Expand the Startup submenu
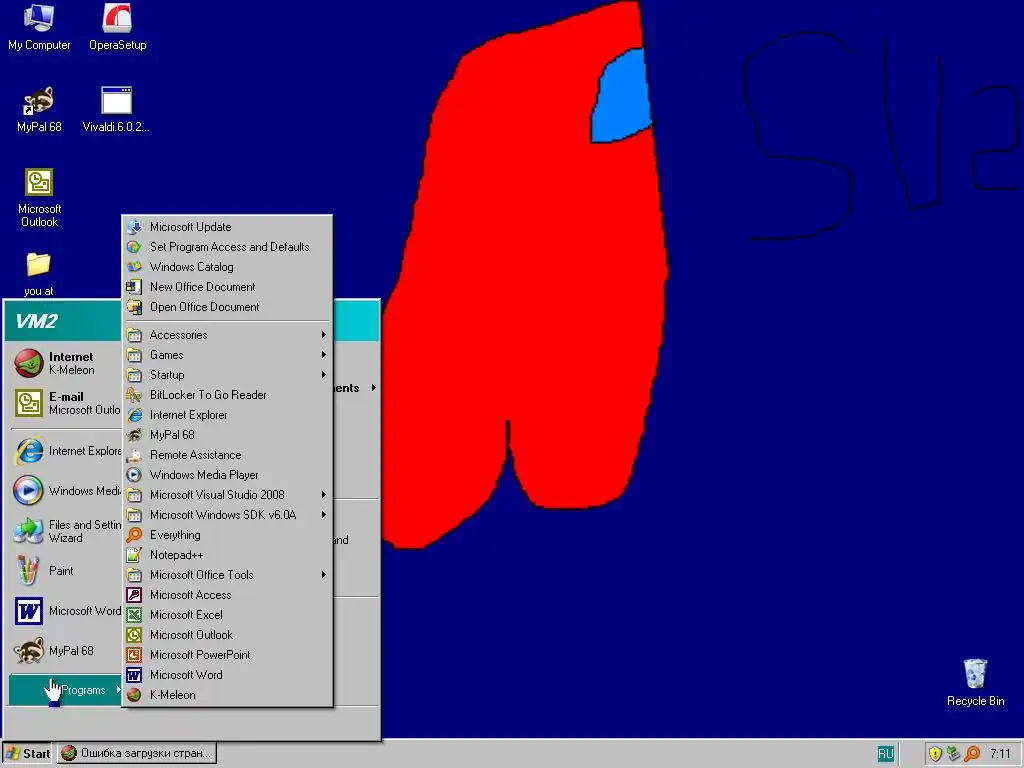 click(x=228, y=375)
